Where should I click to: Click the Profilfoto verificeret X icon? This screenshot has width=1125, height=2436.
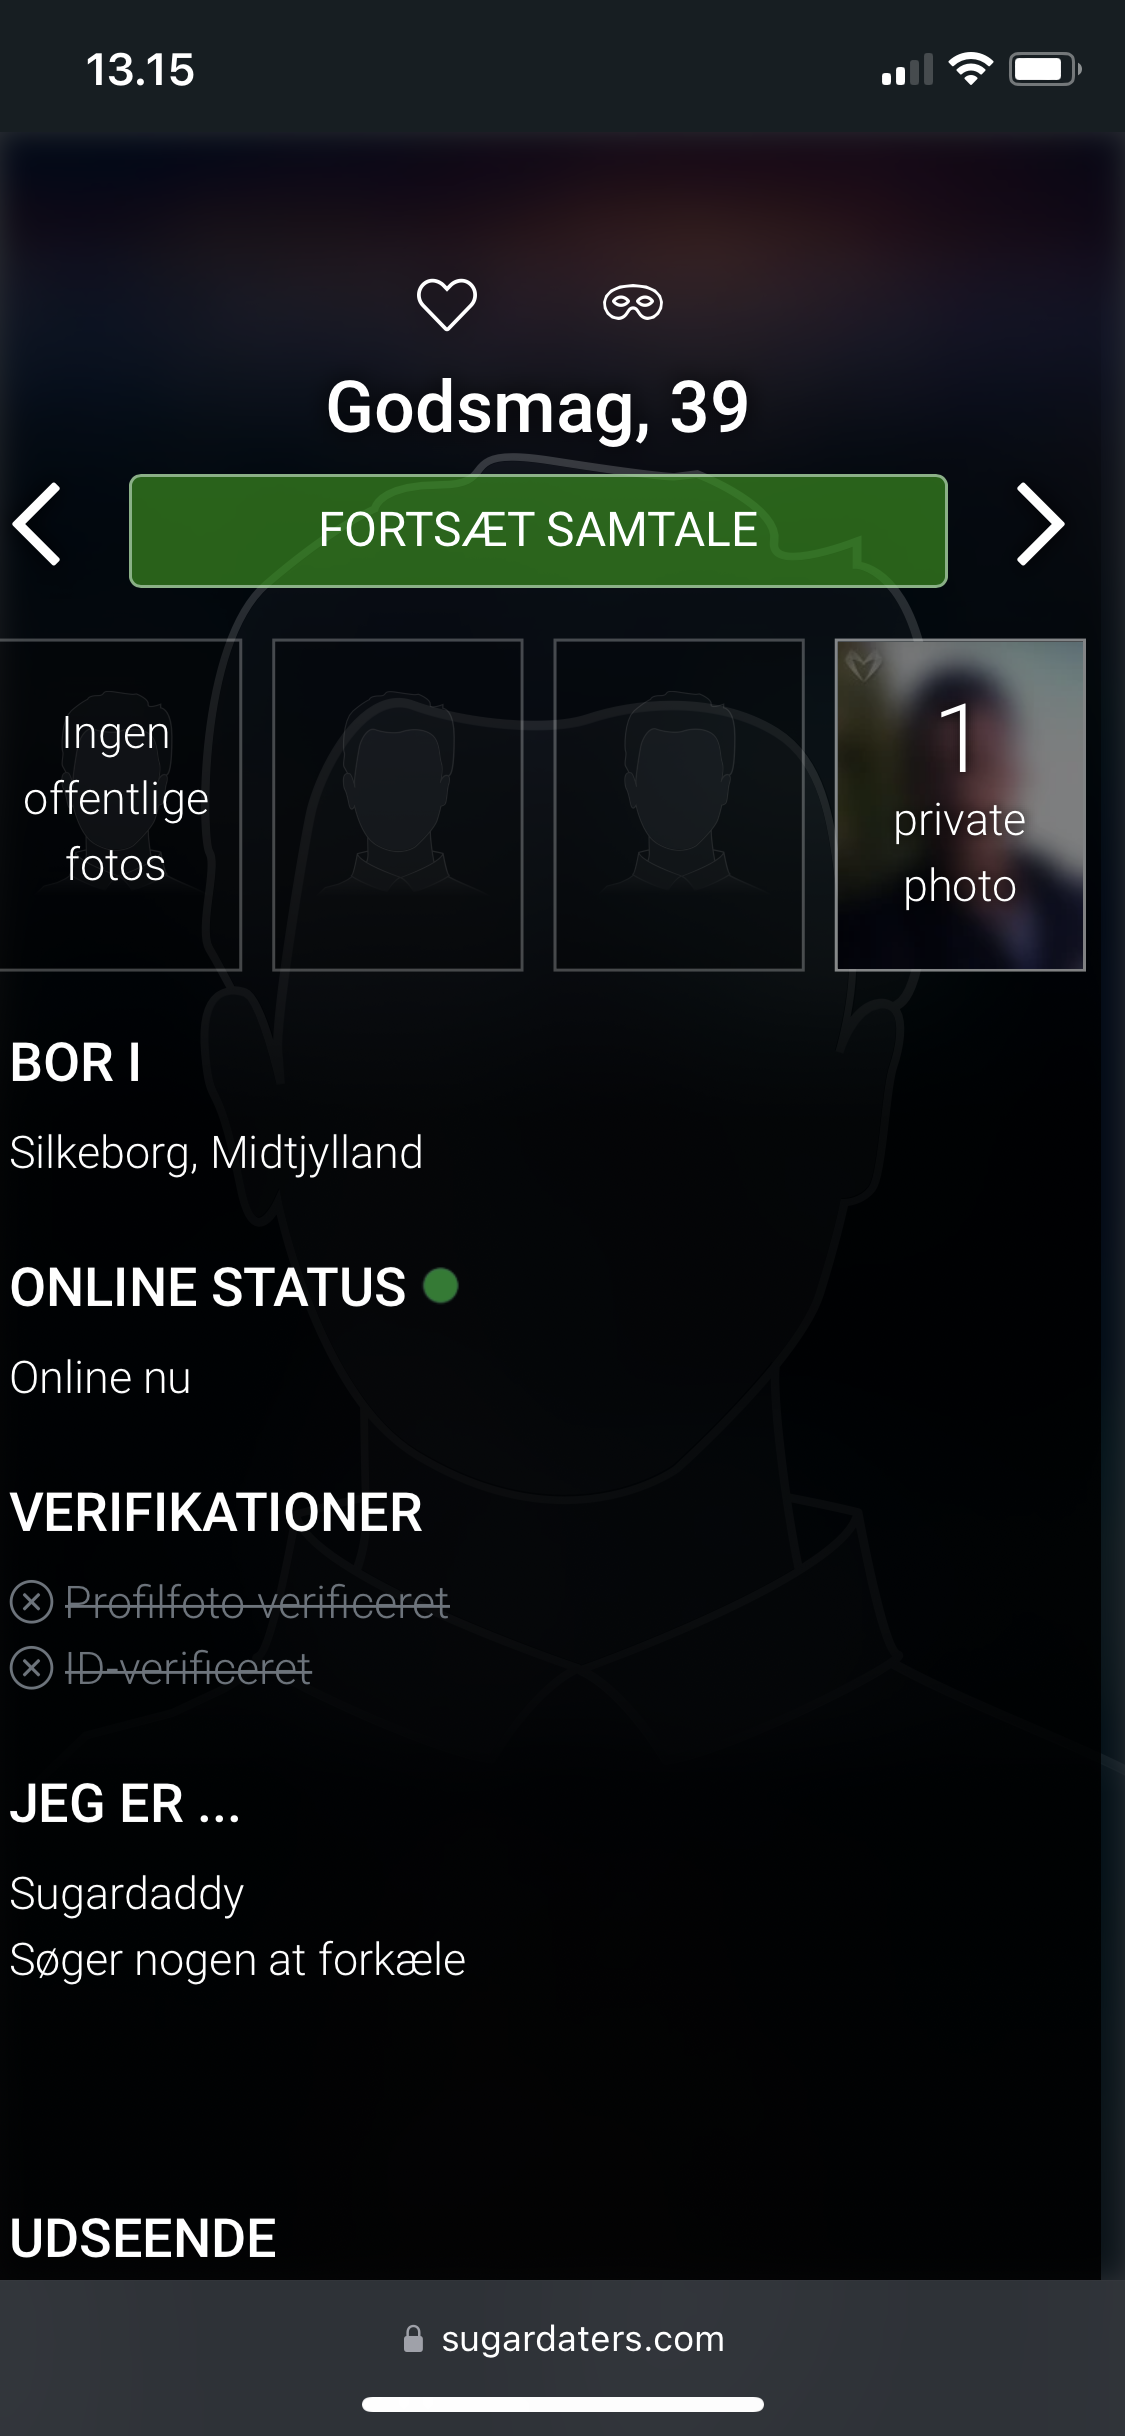(32, 1602)
